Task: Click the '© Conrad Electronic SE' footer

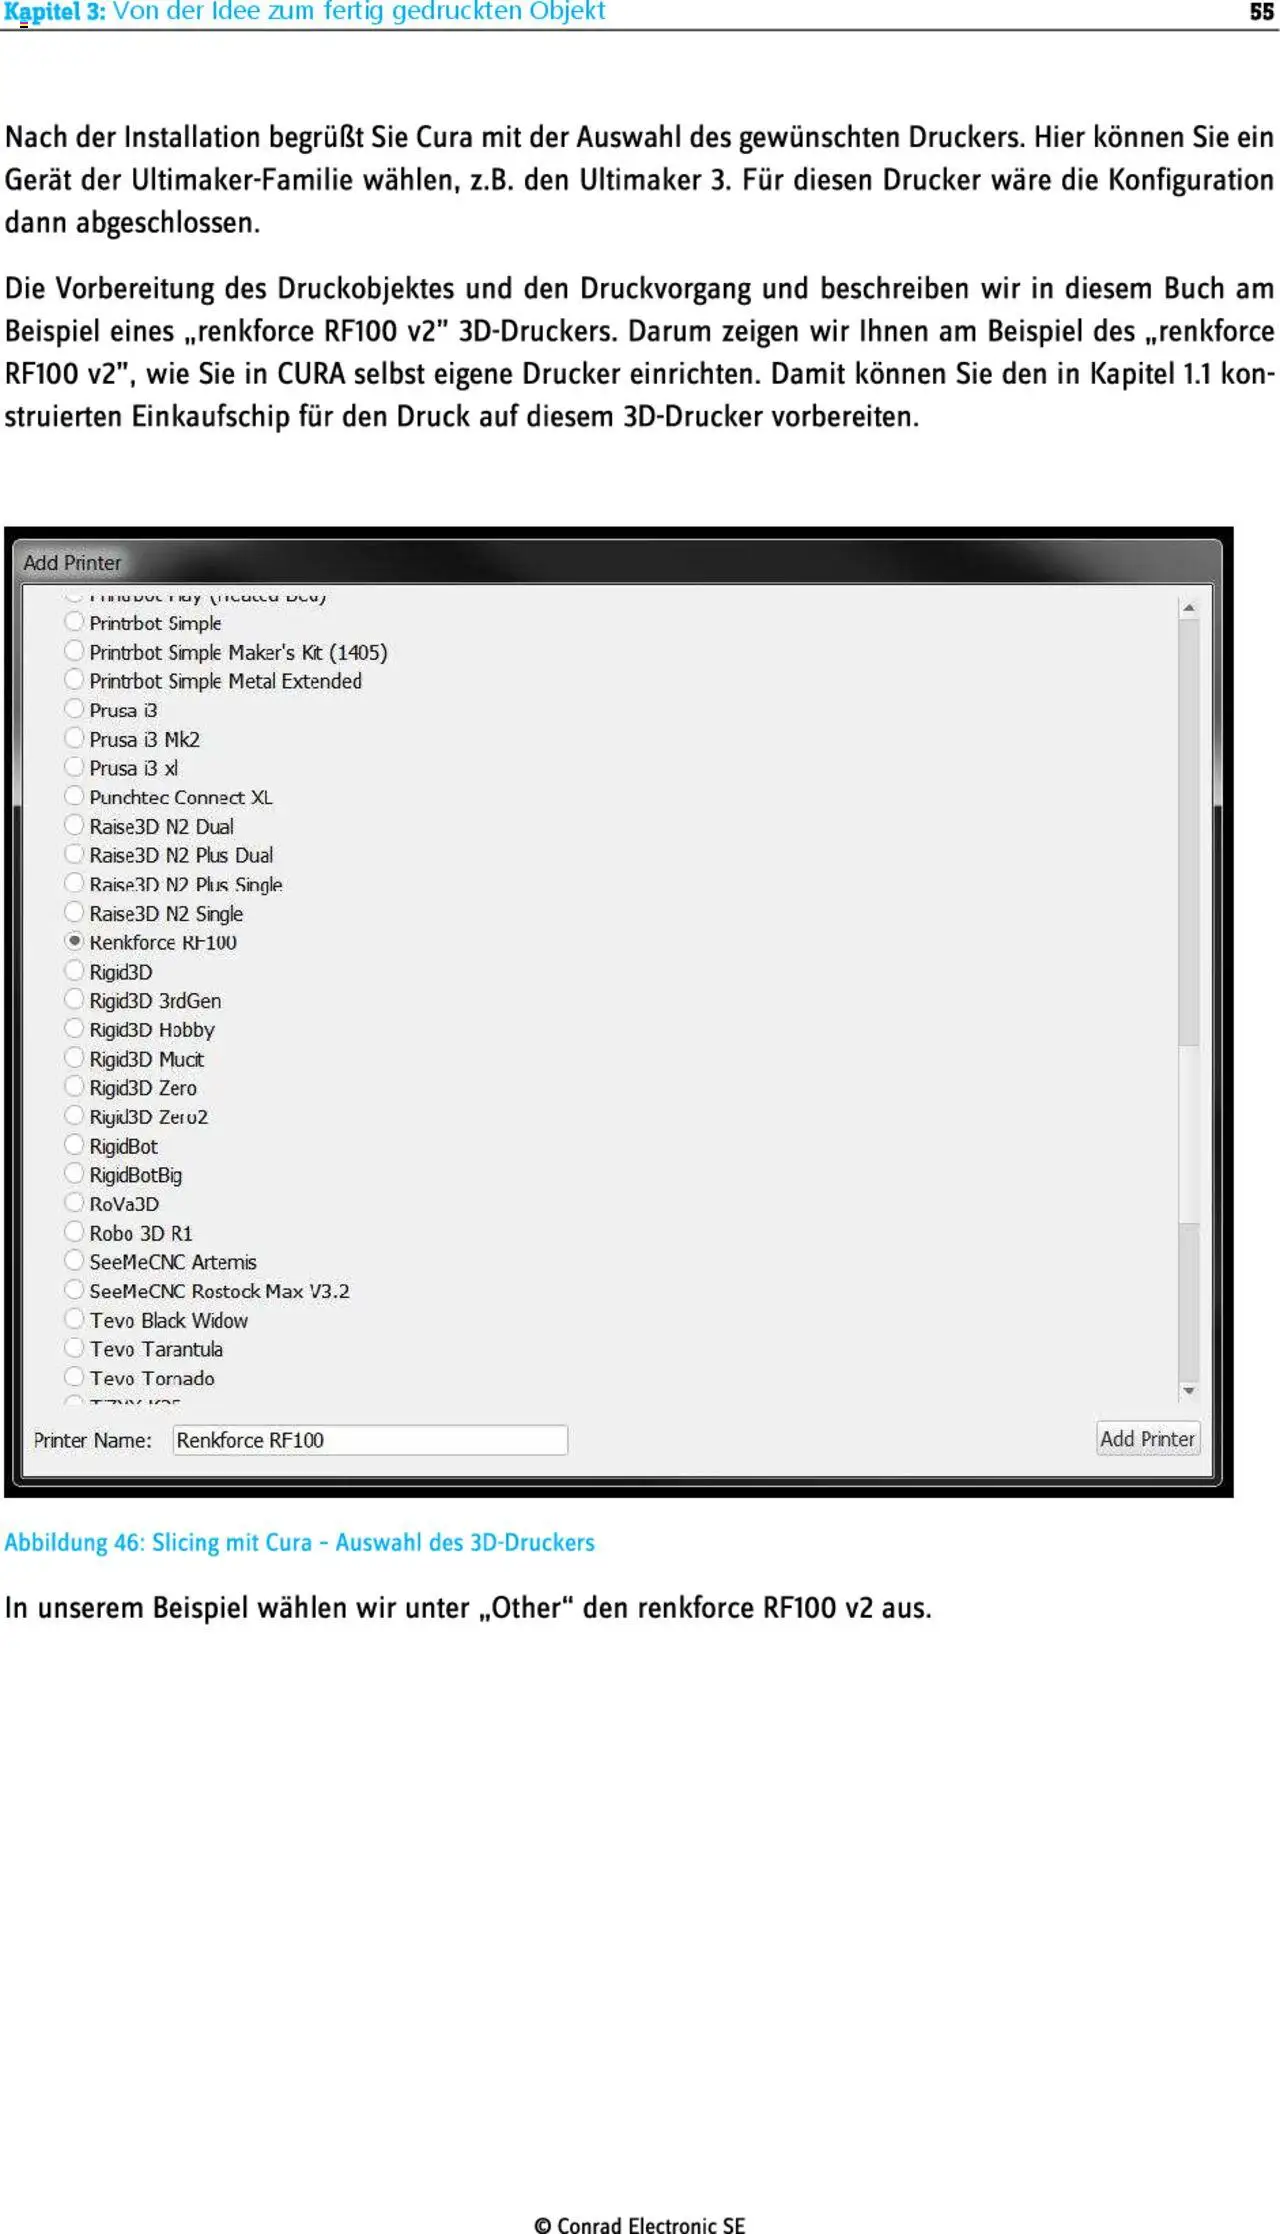Action: (640, 2224)
